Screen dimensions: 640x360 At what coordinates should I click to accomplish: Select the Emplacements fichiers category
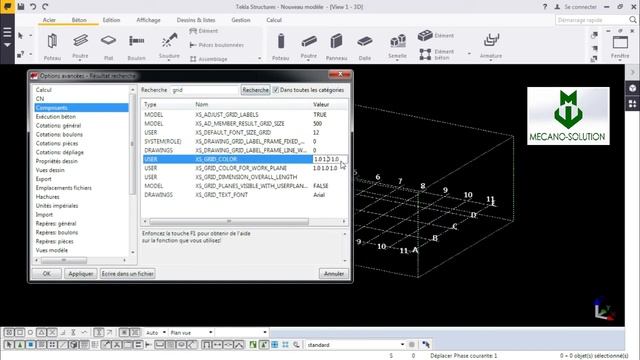pyautogui.click(x=63, y=188)
